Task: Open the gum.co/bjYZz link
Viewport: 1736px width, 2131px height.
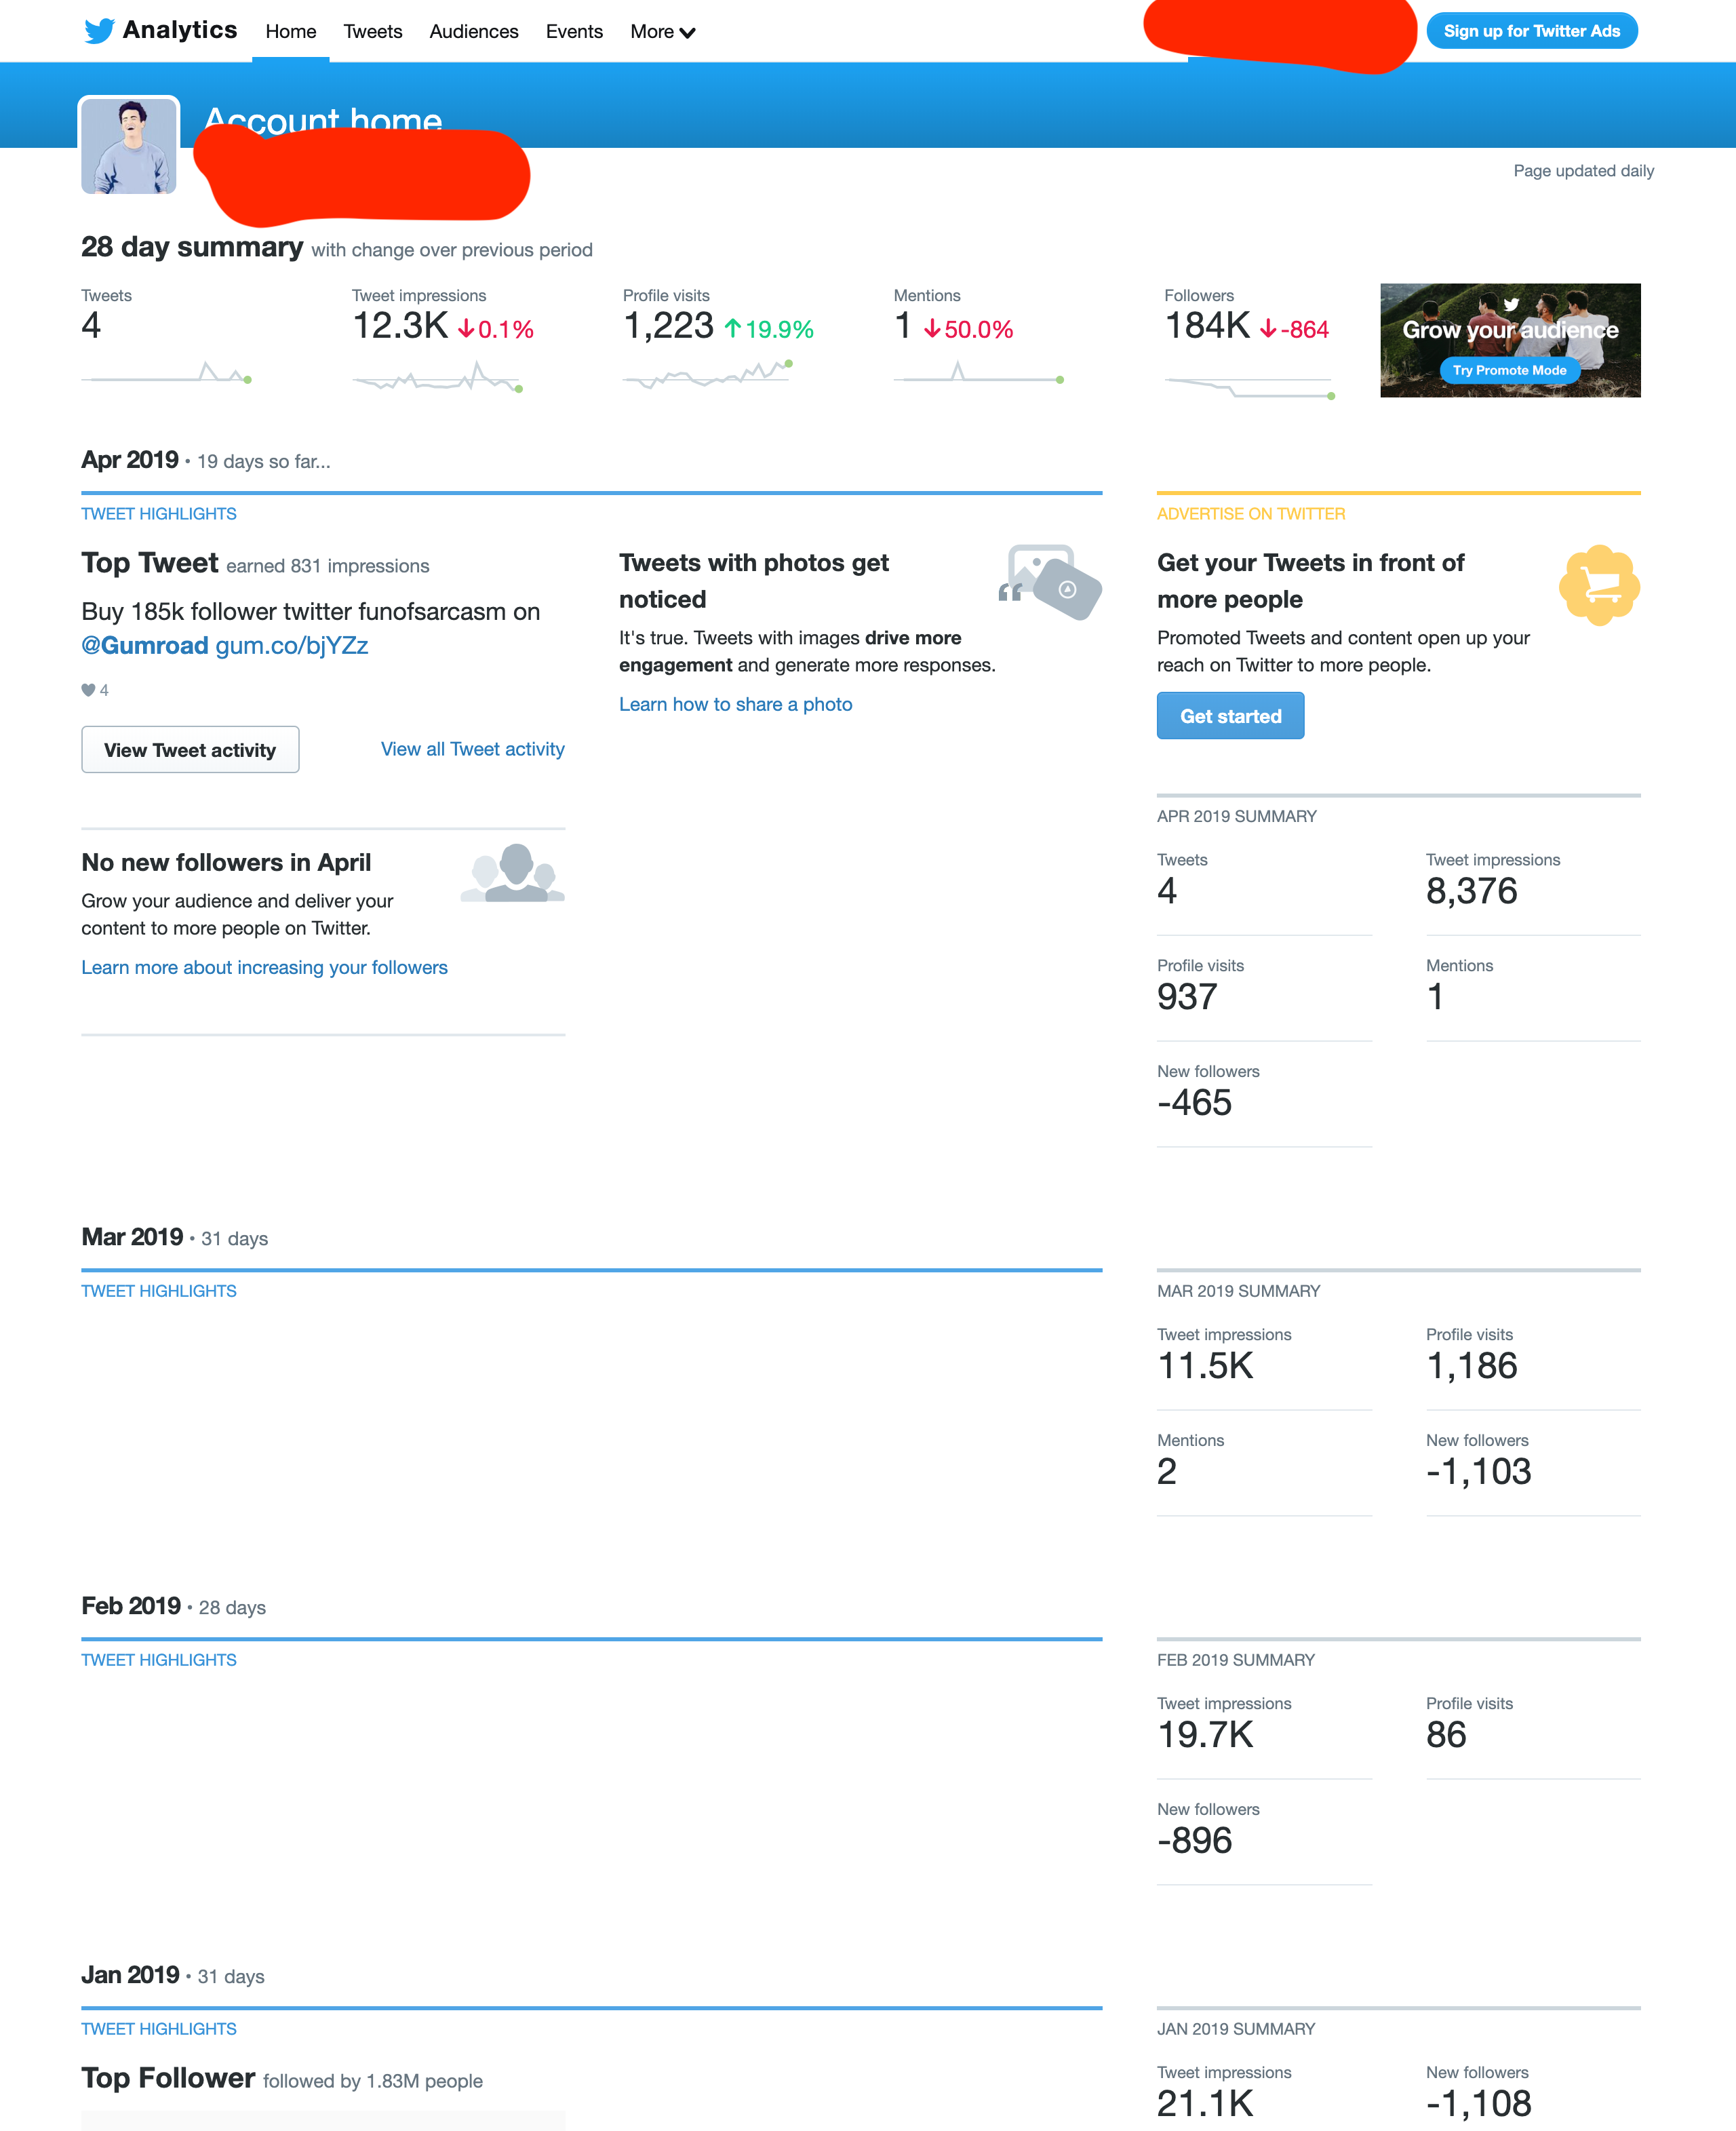Action: (x=292, y=646)
